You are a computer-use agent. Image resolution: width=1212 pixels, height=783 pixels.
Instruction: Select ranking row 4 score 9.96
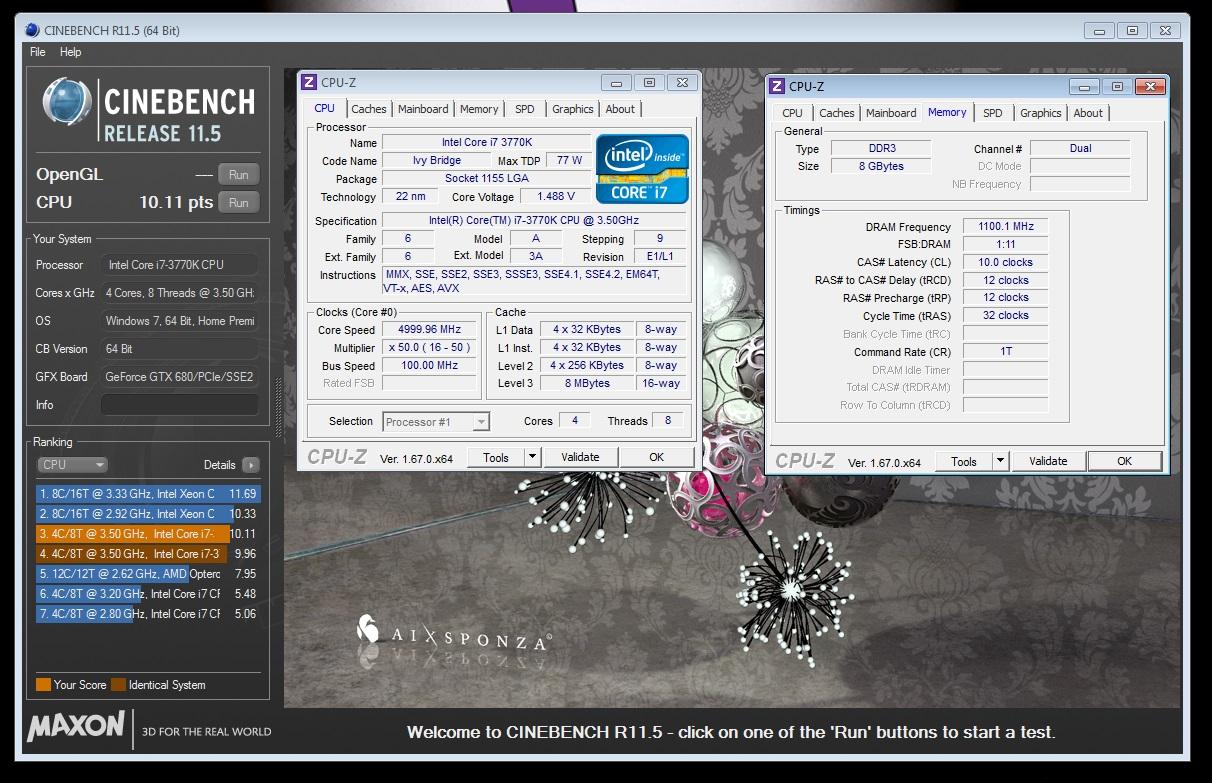[x=148, y=554]
